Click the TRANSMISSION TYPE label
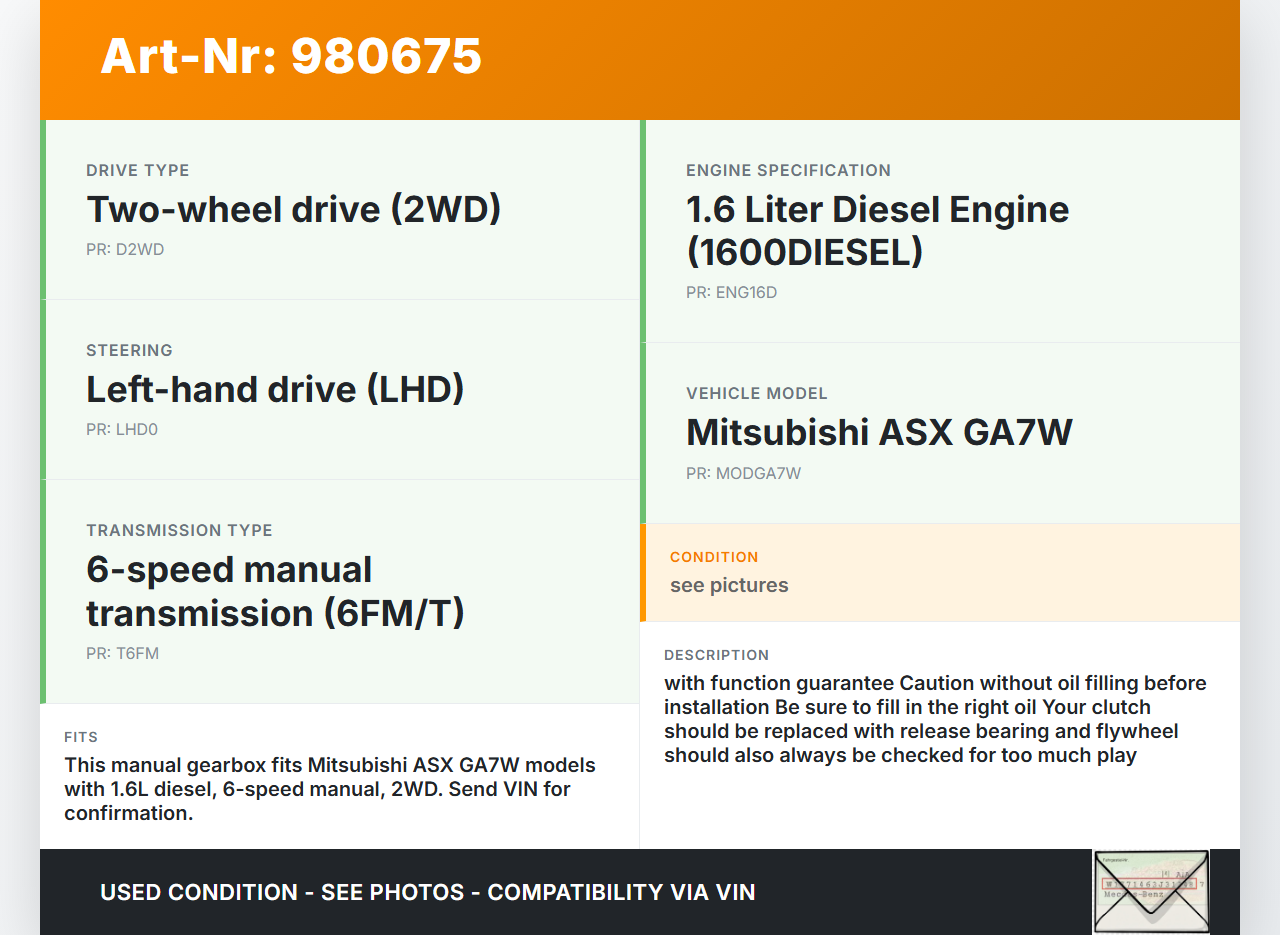Viewport: 1280px width, 935px height. (179, 531)
